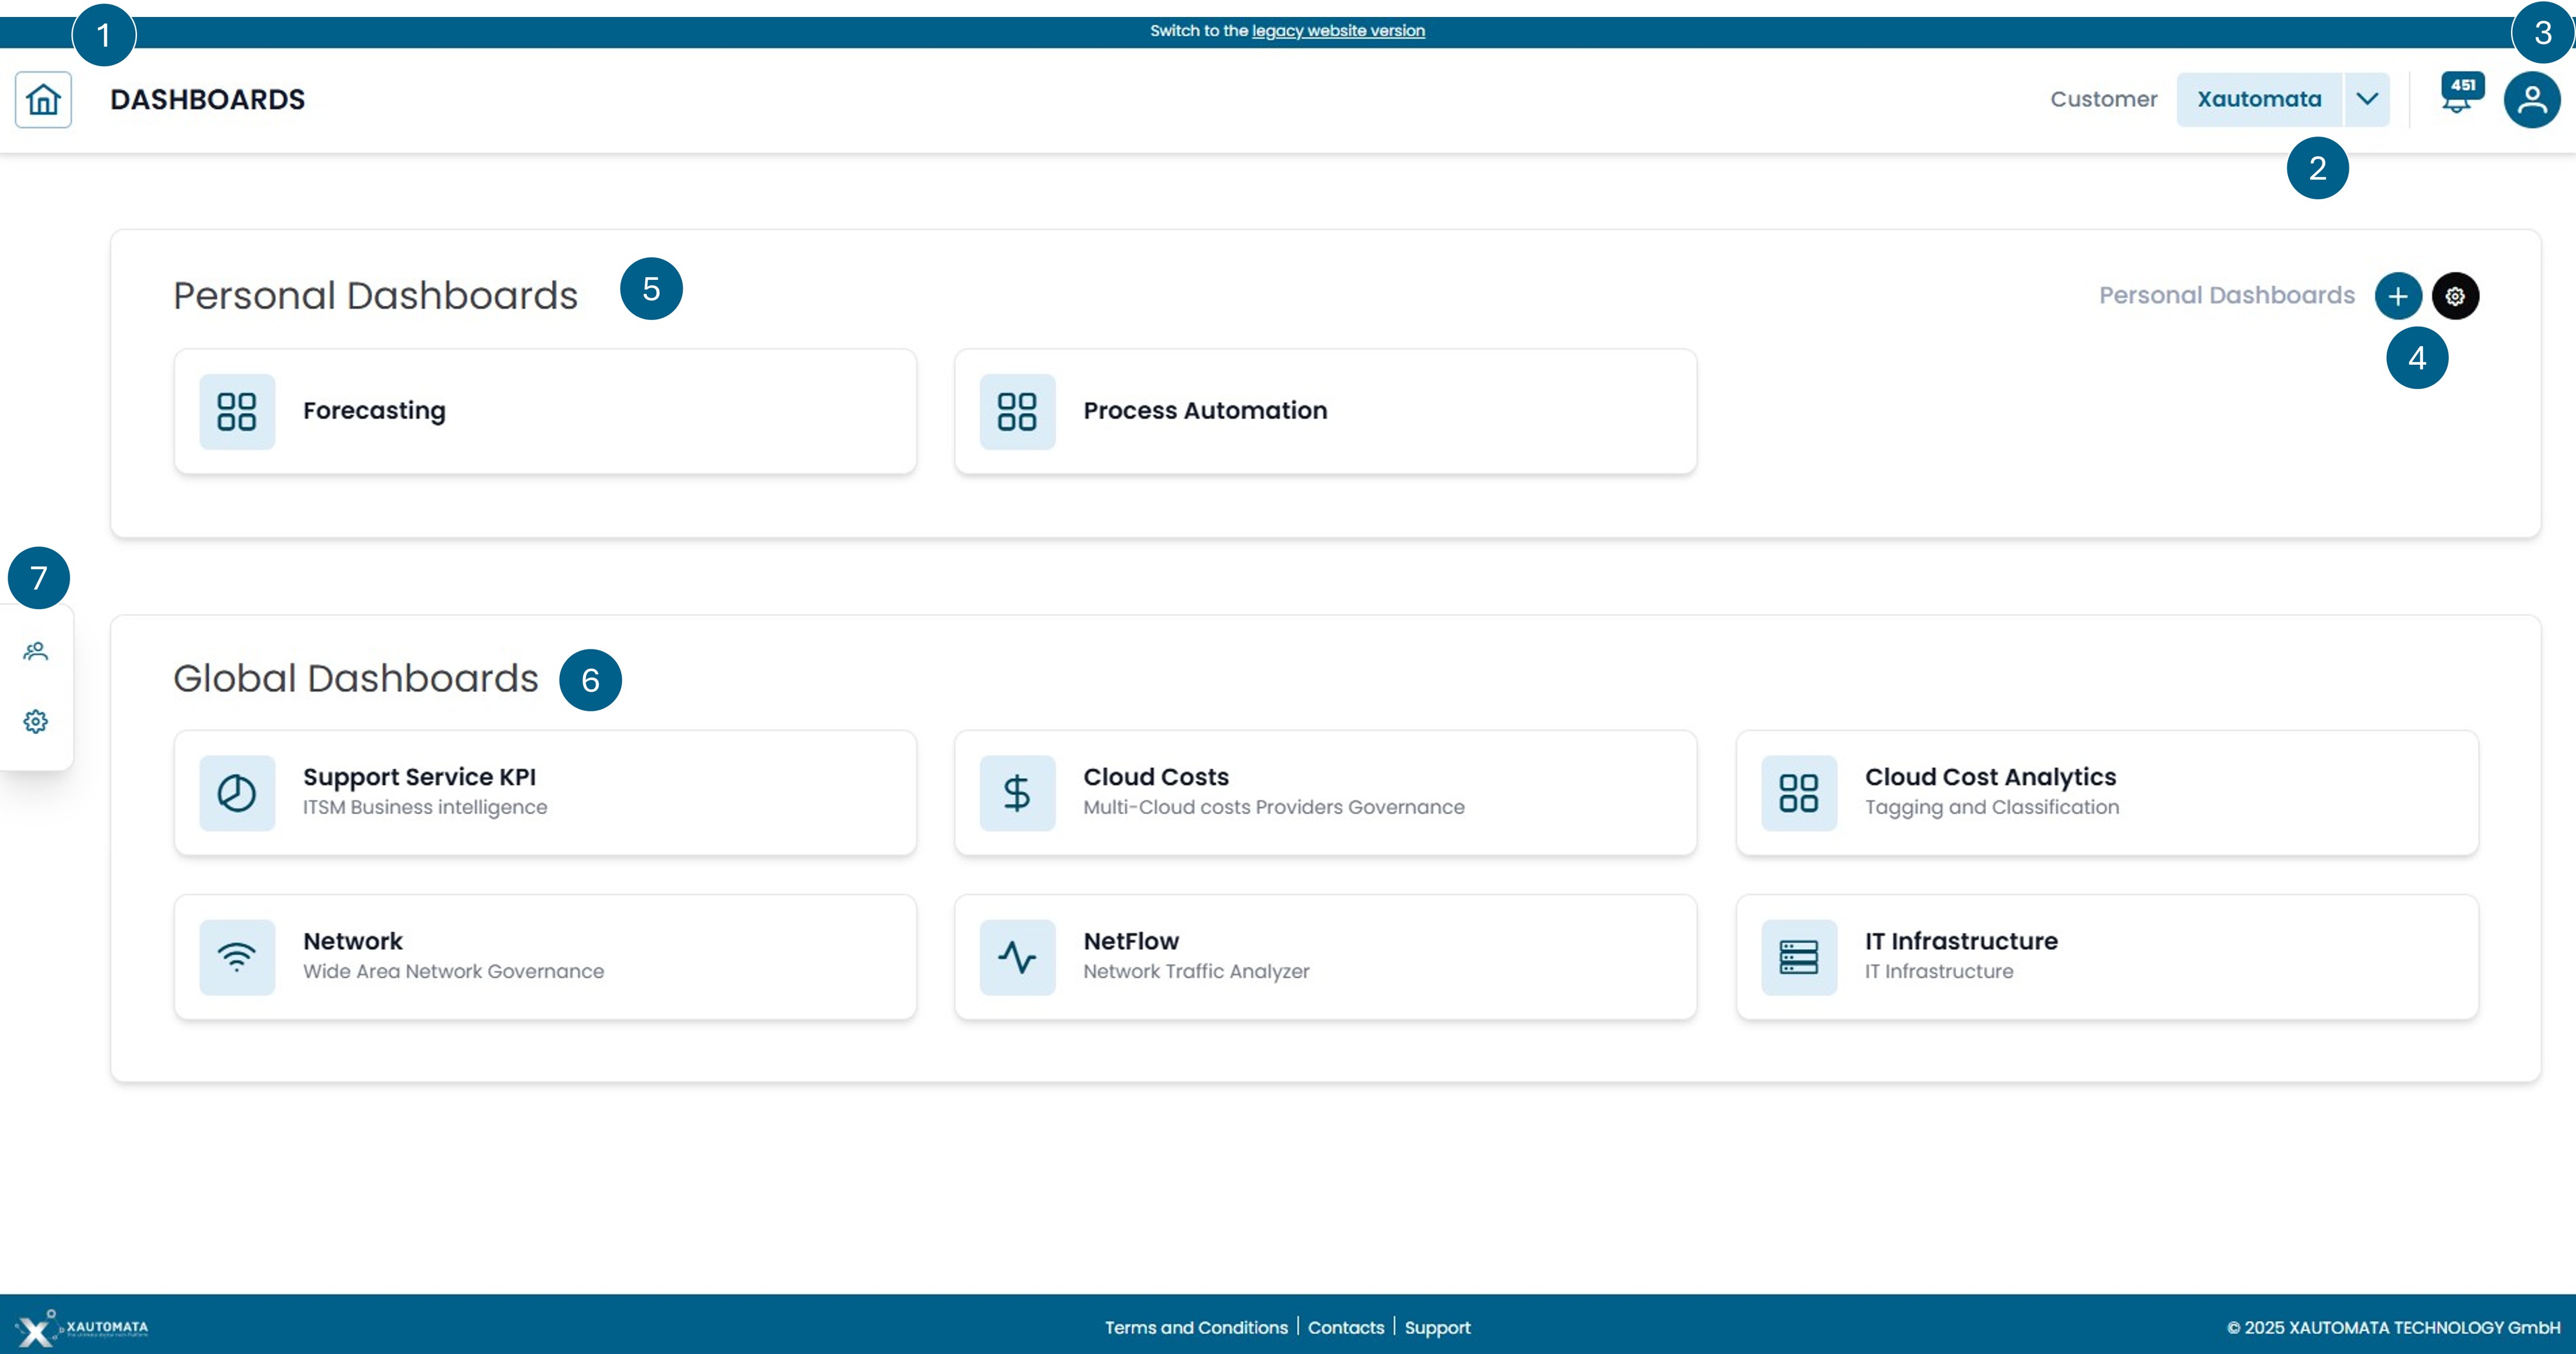The width and height of the screenshot is (2576, 1354).
Task: Click the settings gear icon in sidebar
Action: 36,721
